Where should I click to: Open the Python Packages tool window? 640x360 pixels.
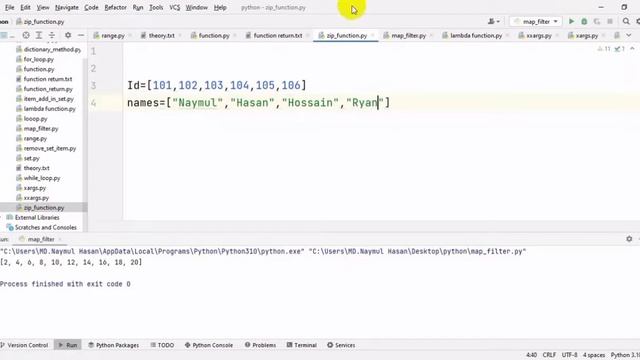pos(113,345)
